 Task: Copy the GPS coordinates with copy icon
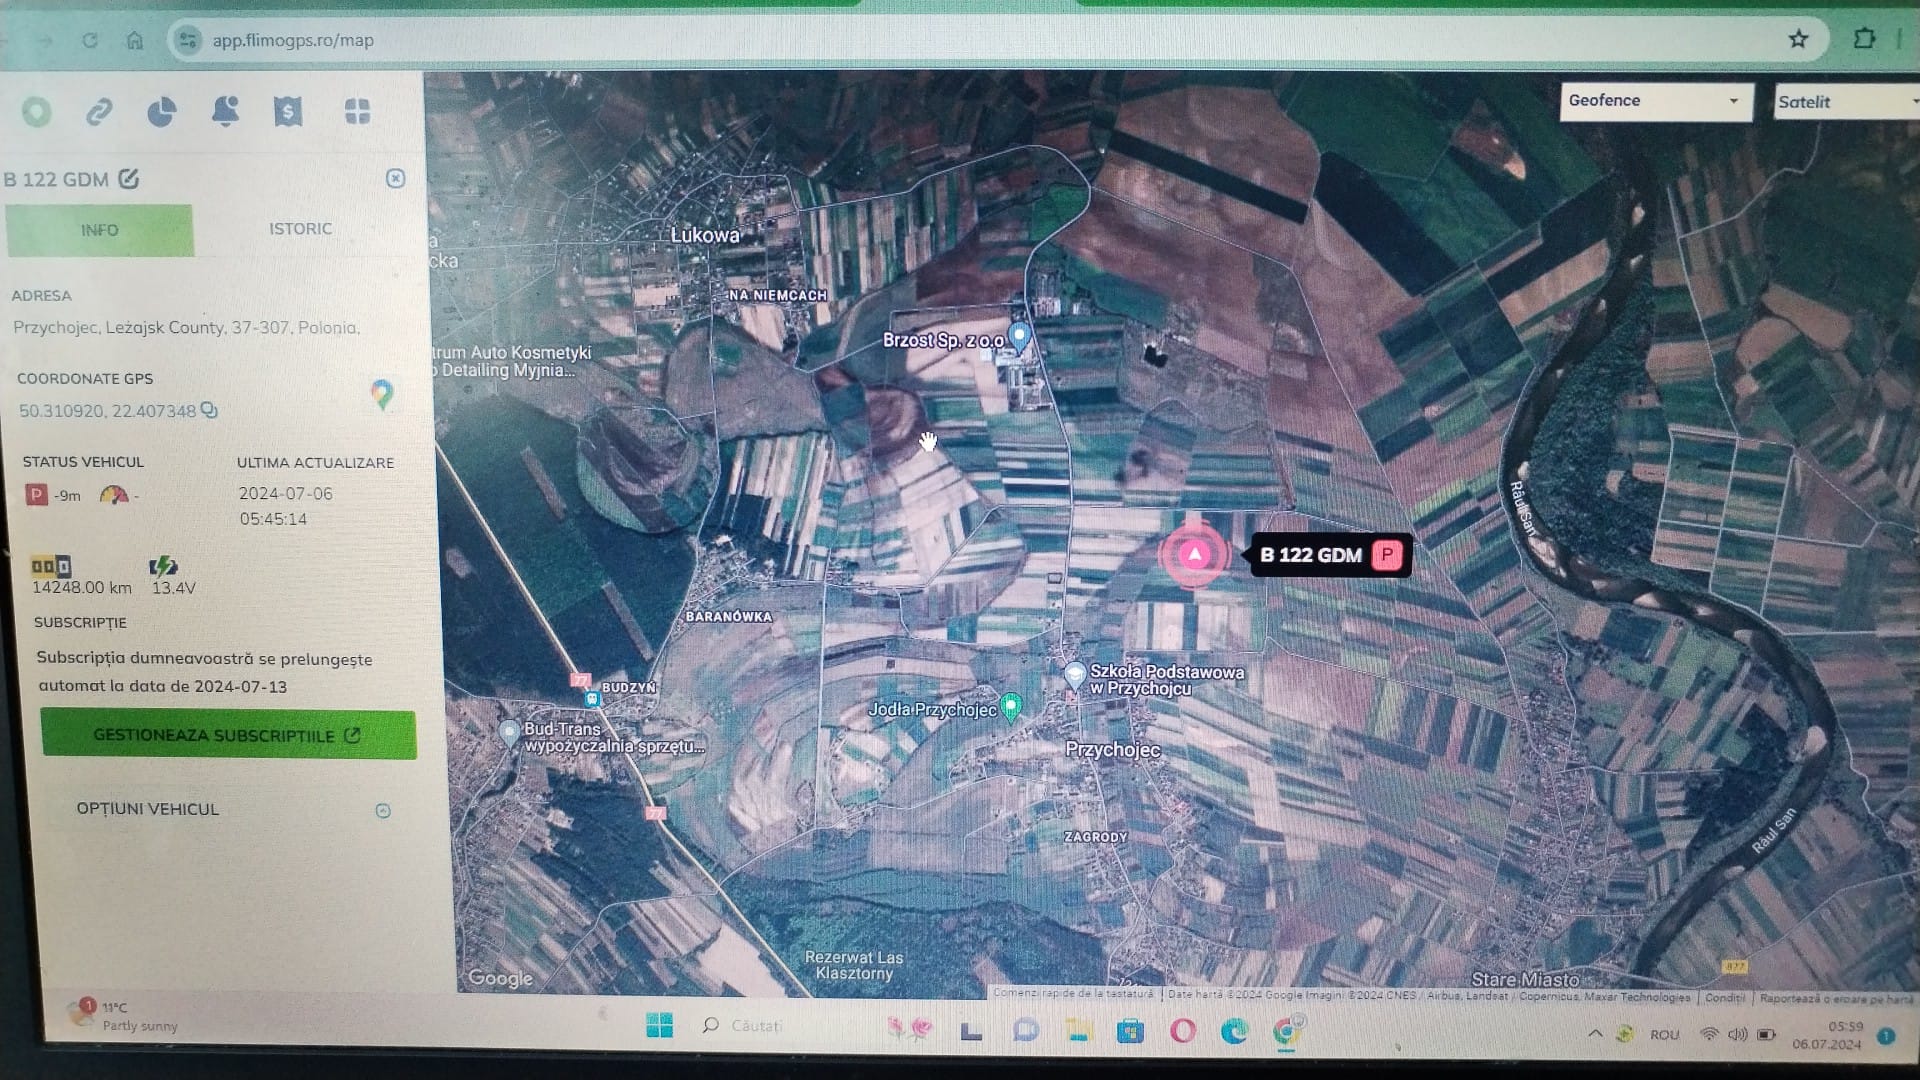pyautogui.click(x=209, y=410)
